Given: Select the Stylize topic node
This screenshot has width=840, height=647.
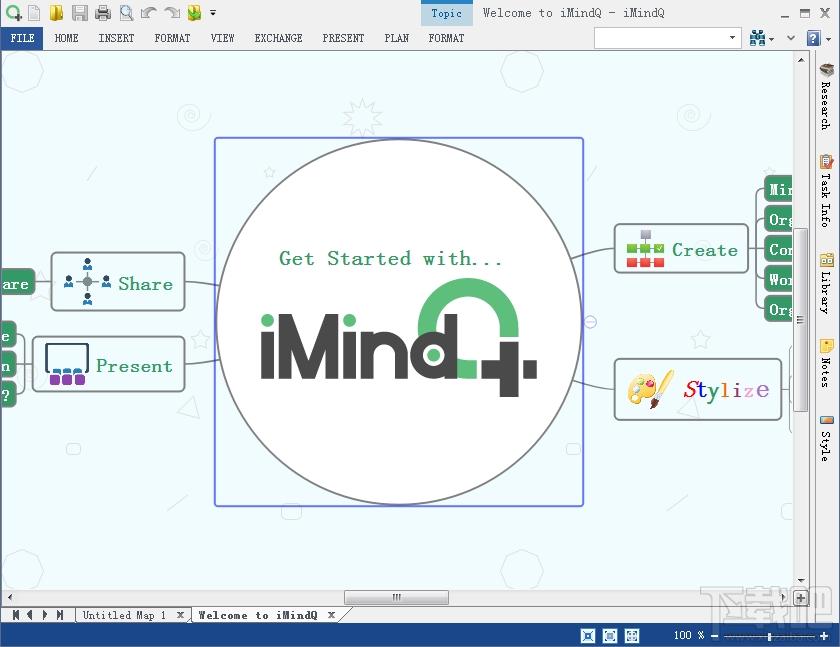Looking at the screenshot, I should 698,389.
